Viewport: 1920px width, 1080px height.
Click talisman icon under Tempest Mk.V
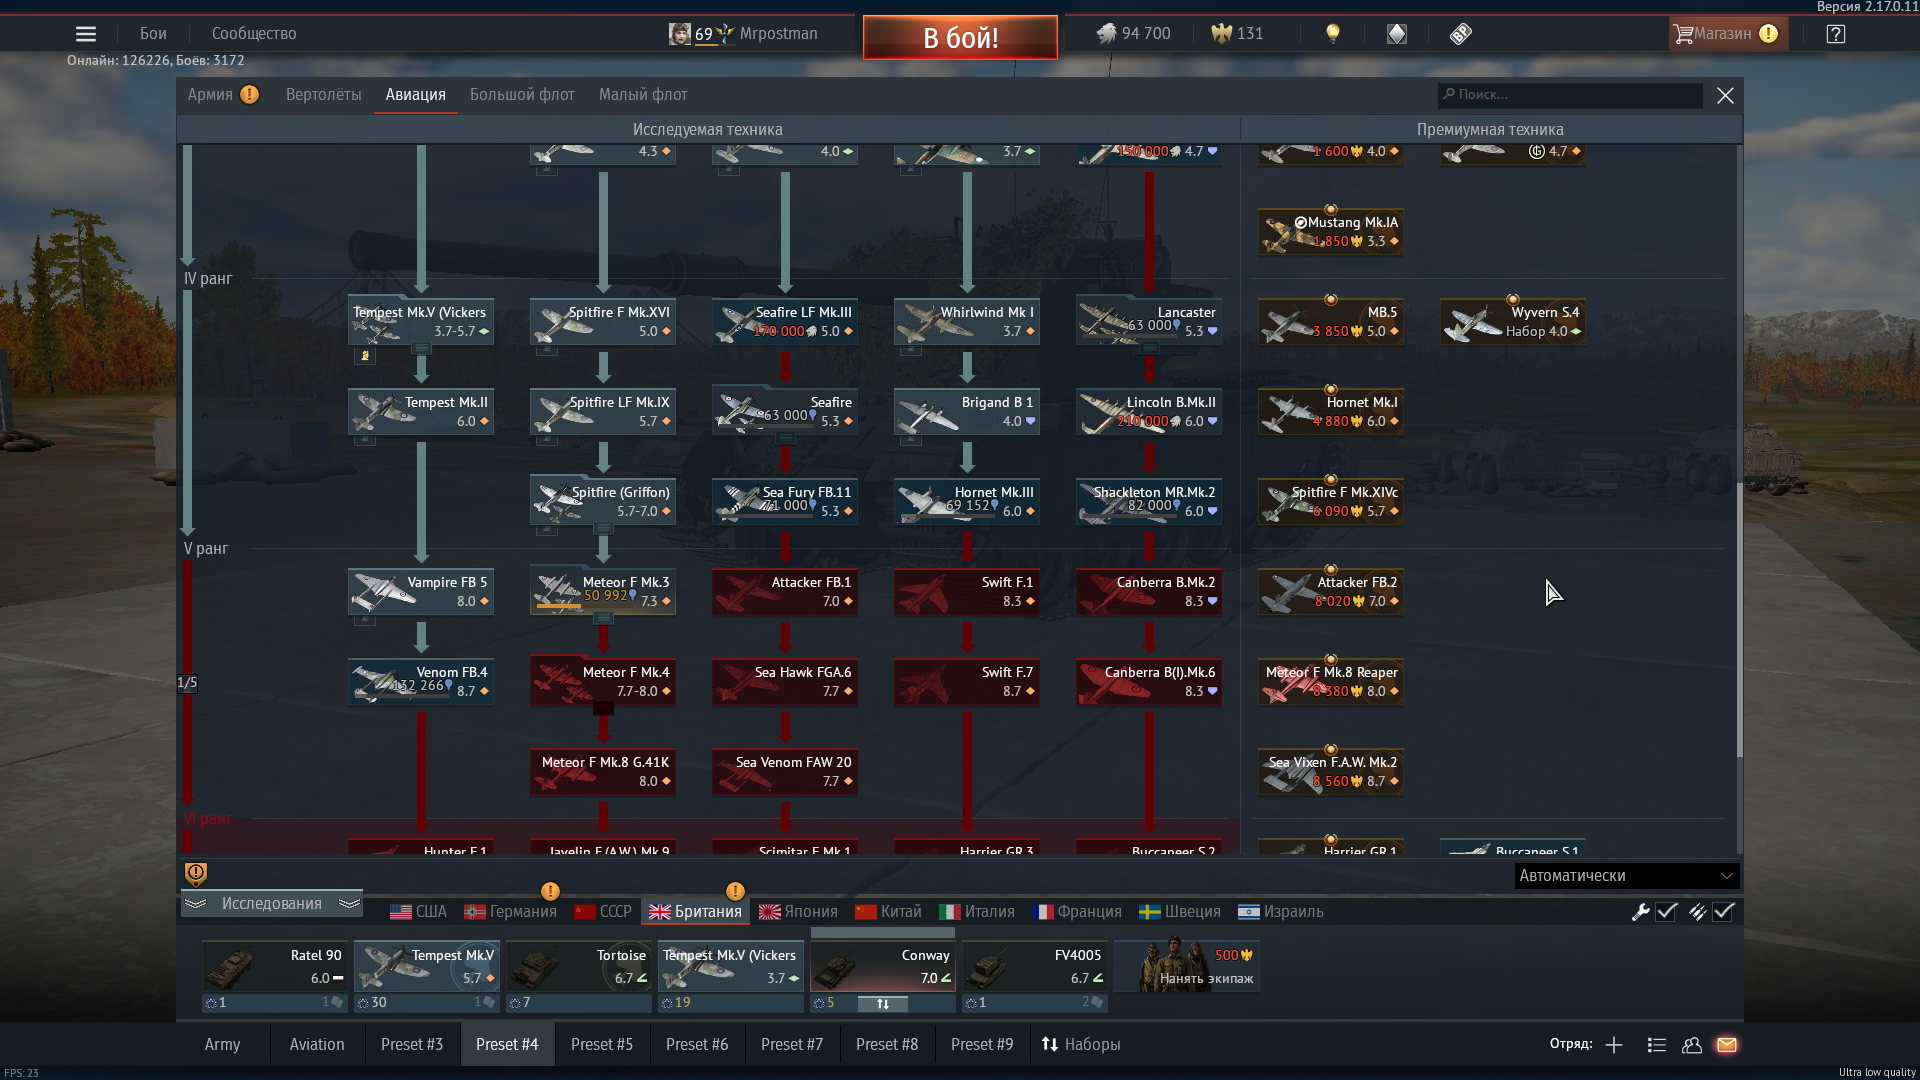tap(366, 355)
